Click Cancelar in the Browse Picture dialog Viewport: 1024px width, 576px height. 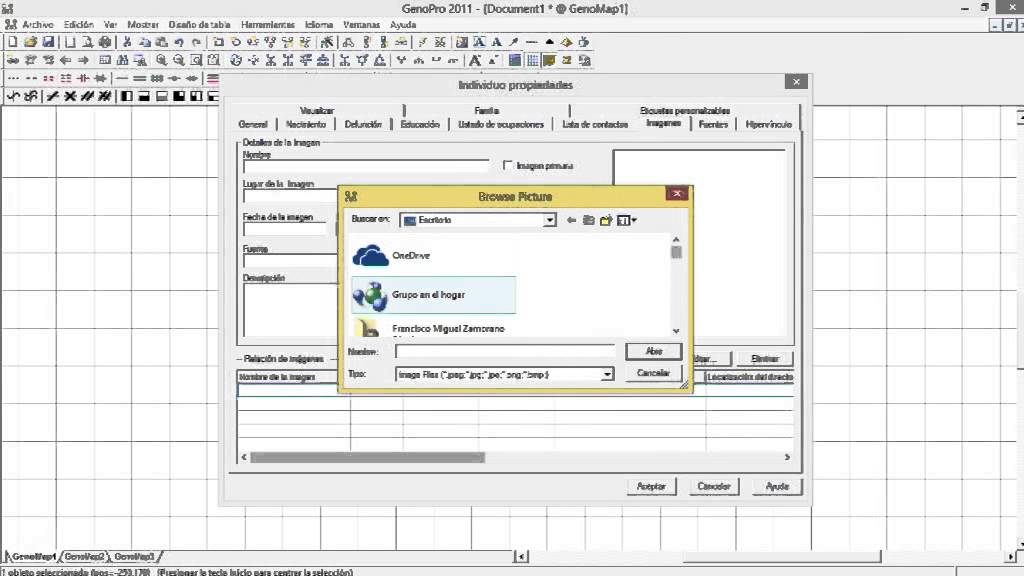pyautogui.click(x=654, y=373)
